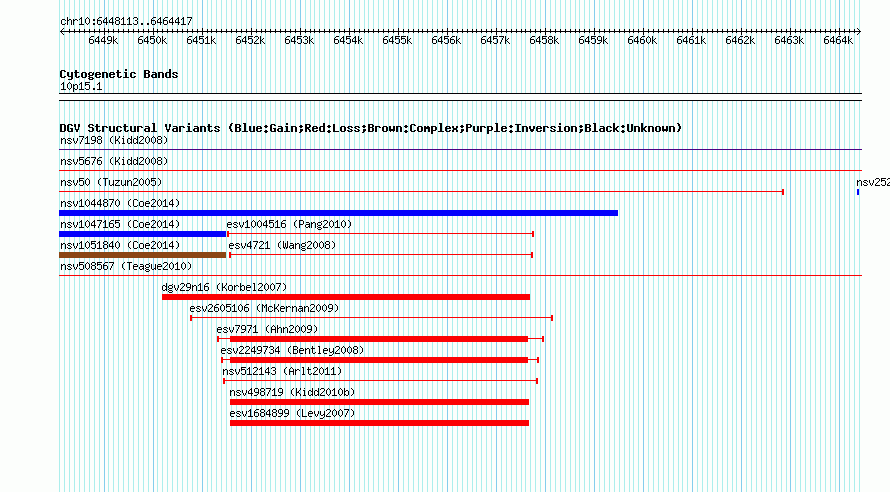
Task: Click the red esv7971 loss bar
Action: tap(379, 339)
